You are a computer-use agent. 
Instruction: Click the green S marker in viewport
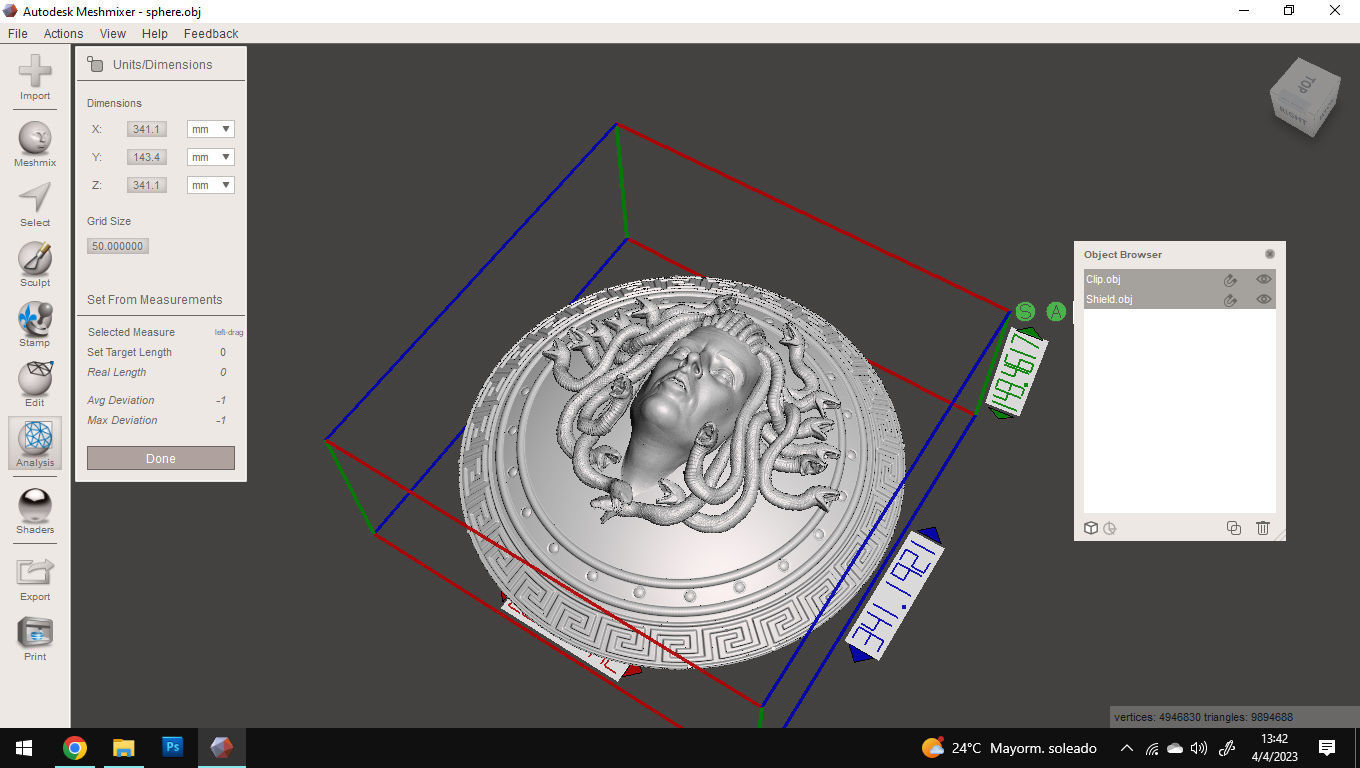click(x=1025, y=312)
